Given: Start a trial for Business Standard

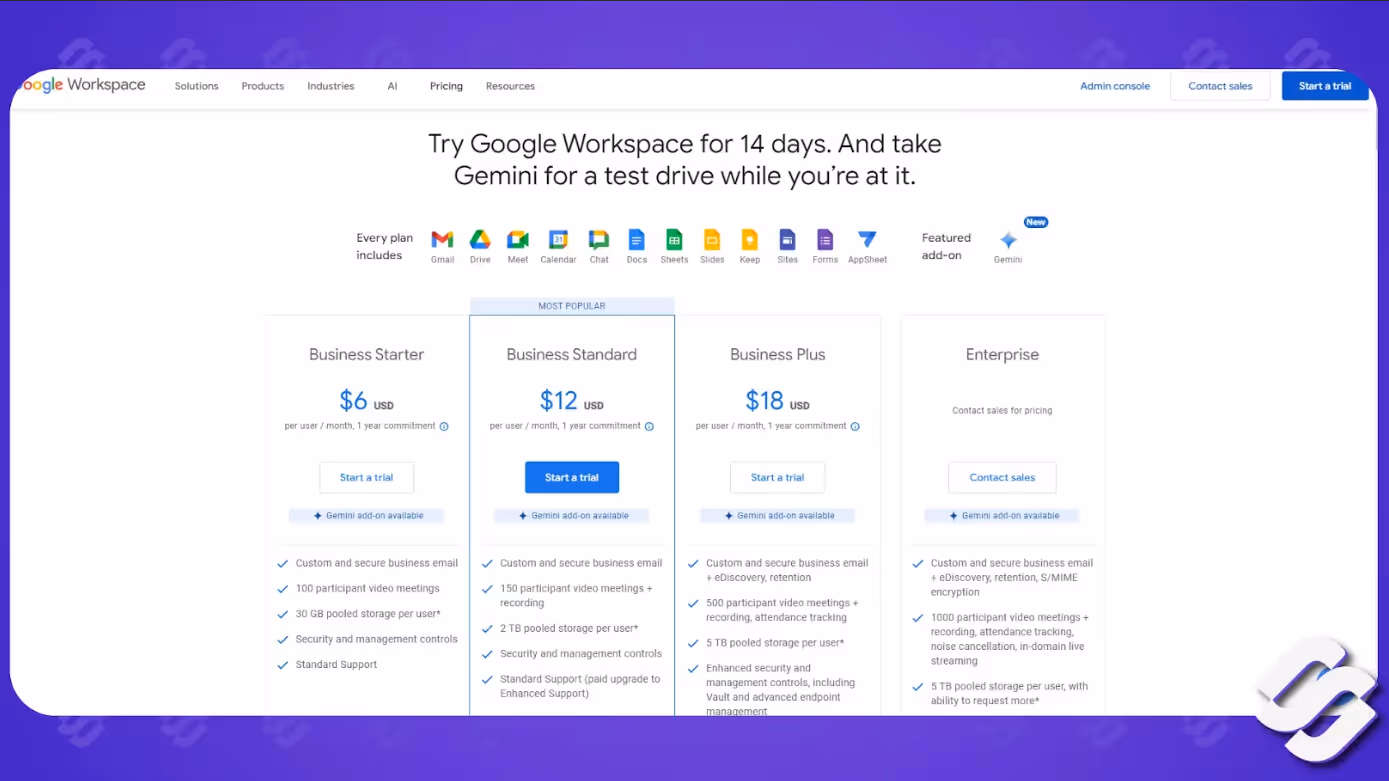Looking at the screenshot, I should (x=572, y=477).
